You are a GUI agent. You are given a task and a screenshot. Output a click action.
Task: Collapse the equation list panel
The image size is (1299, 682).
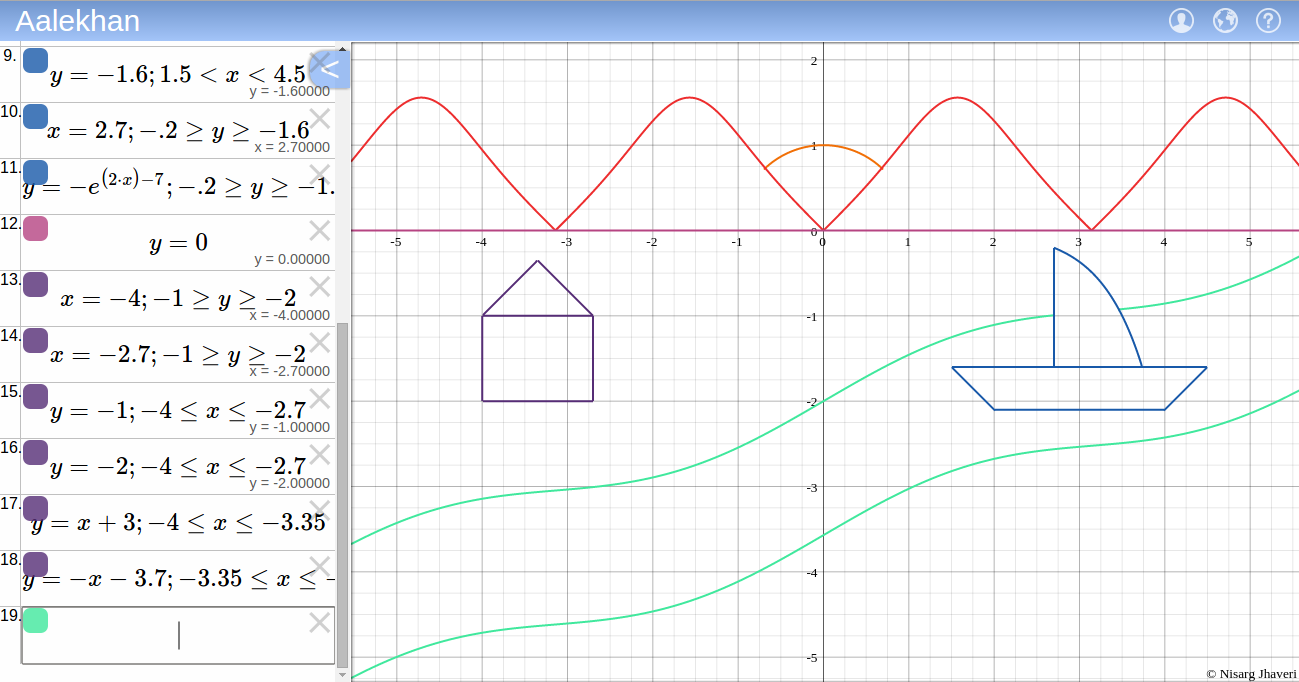point(329,69)
